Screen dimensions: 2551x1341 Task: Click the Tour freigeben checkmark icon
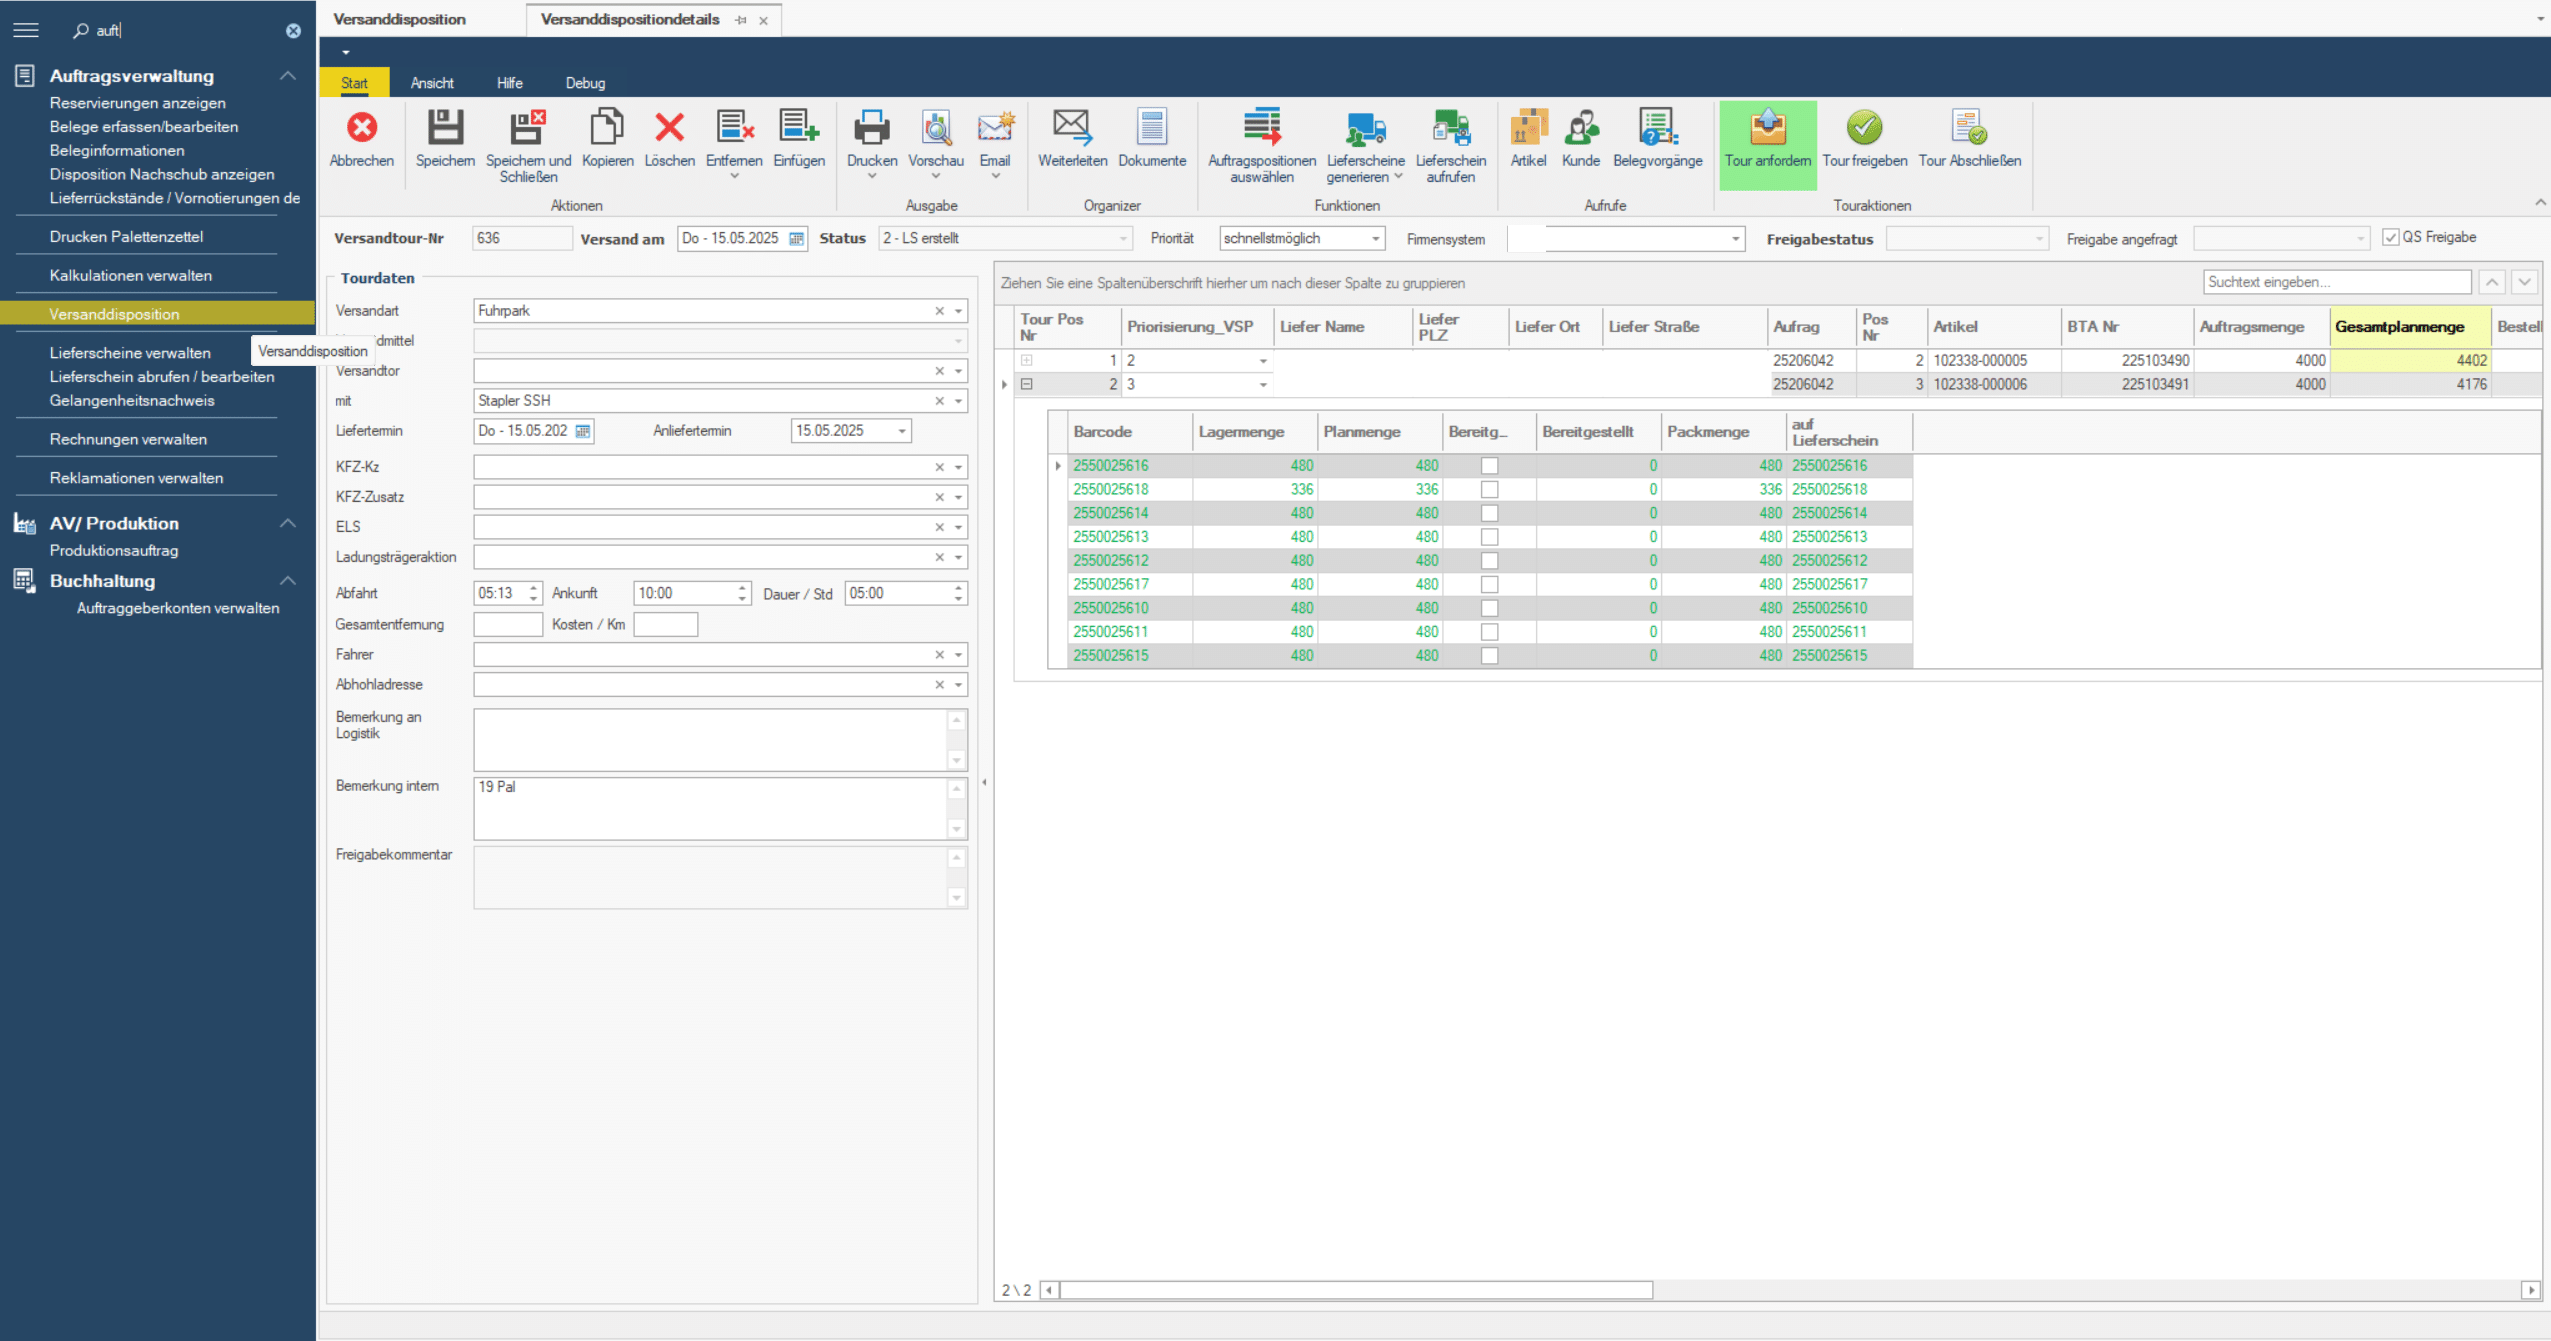[1864, 128]
